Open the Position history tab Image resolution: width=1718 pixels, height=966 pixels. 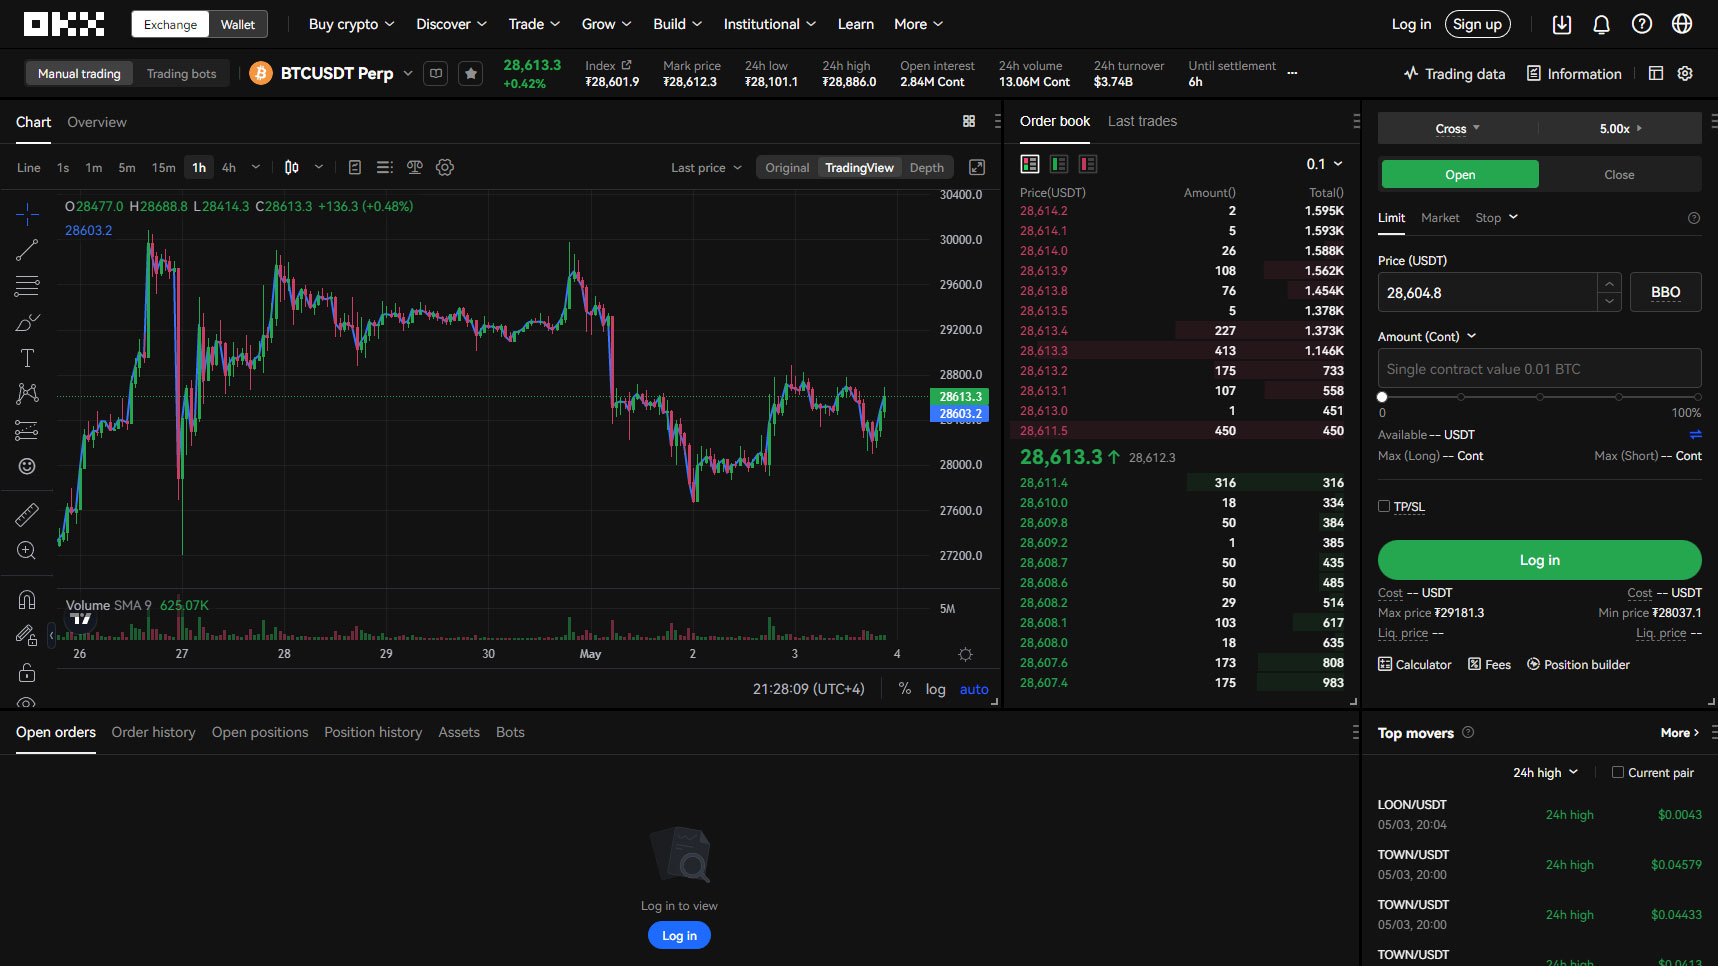(373, 732)
